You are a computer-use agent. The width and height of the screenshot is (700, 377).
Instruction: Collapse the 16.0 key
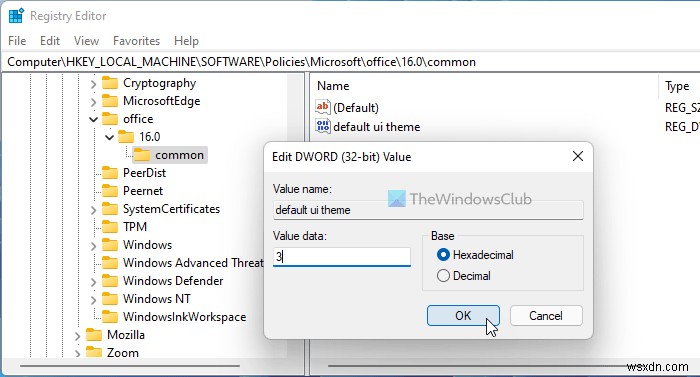(109, 137)
